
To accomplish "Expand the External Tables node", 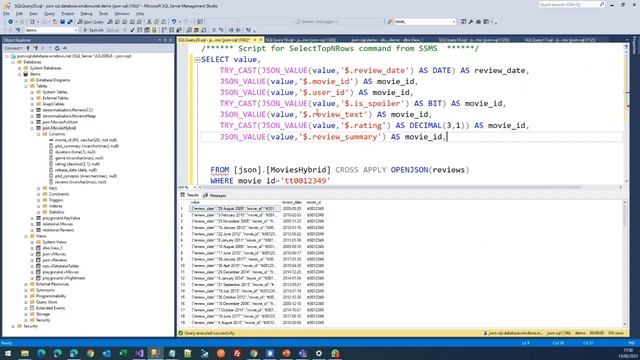I will [32, 98].
